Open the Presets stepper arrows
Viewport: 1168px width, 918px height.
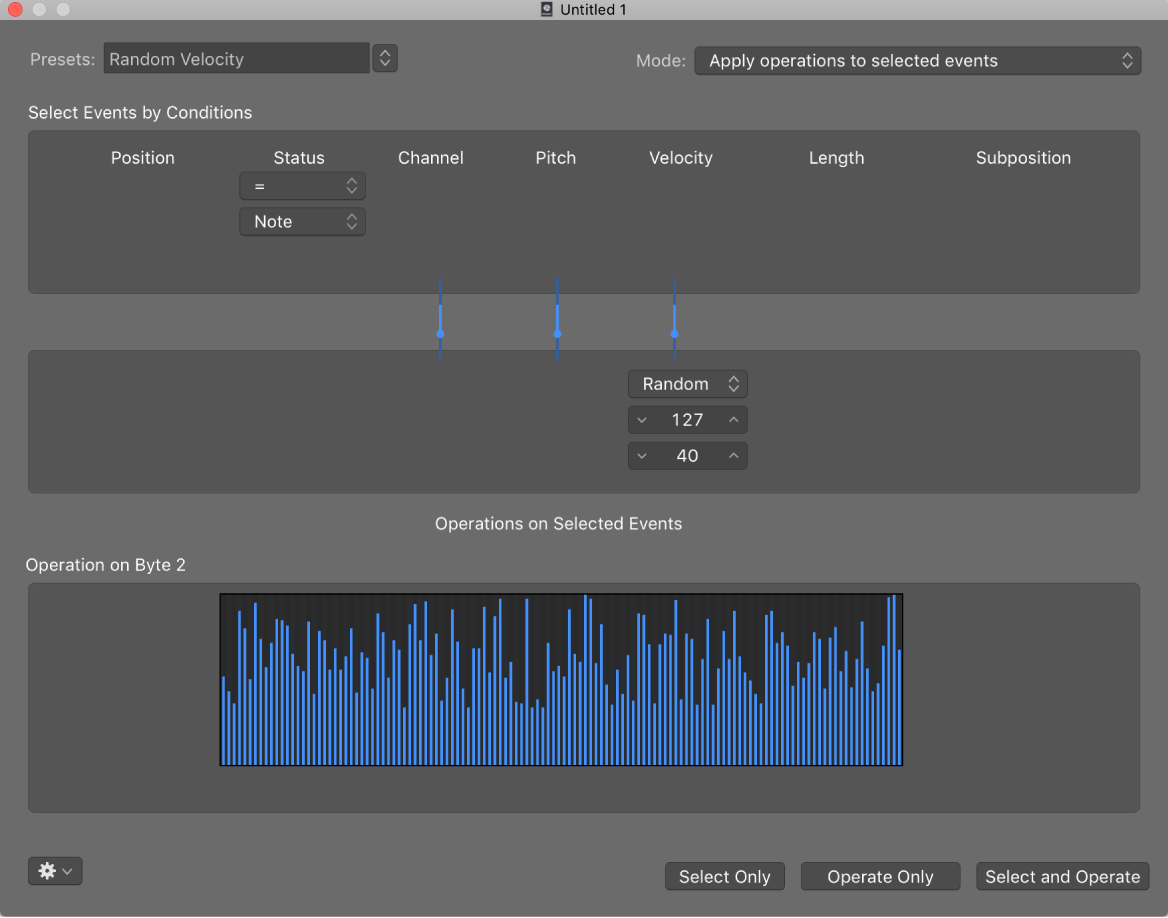385,58
